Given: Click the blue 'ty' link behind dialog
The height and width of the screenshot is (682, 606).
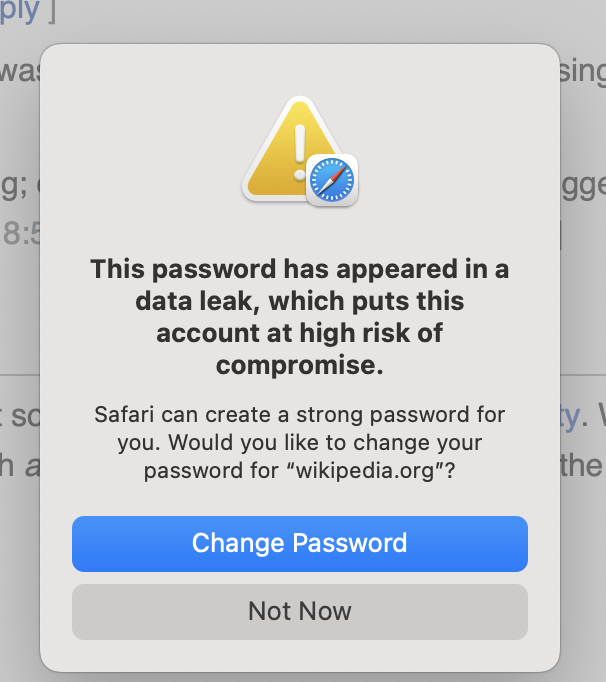Looking at the screenshot, I should click(570, 417).
